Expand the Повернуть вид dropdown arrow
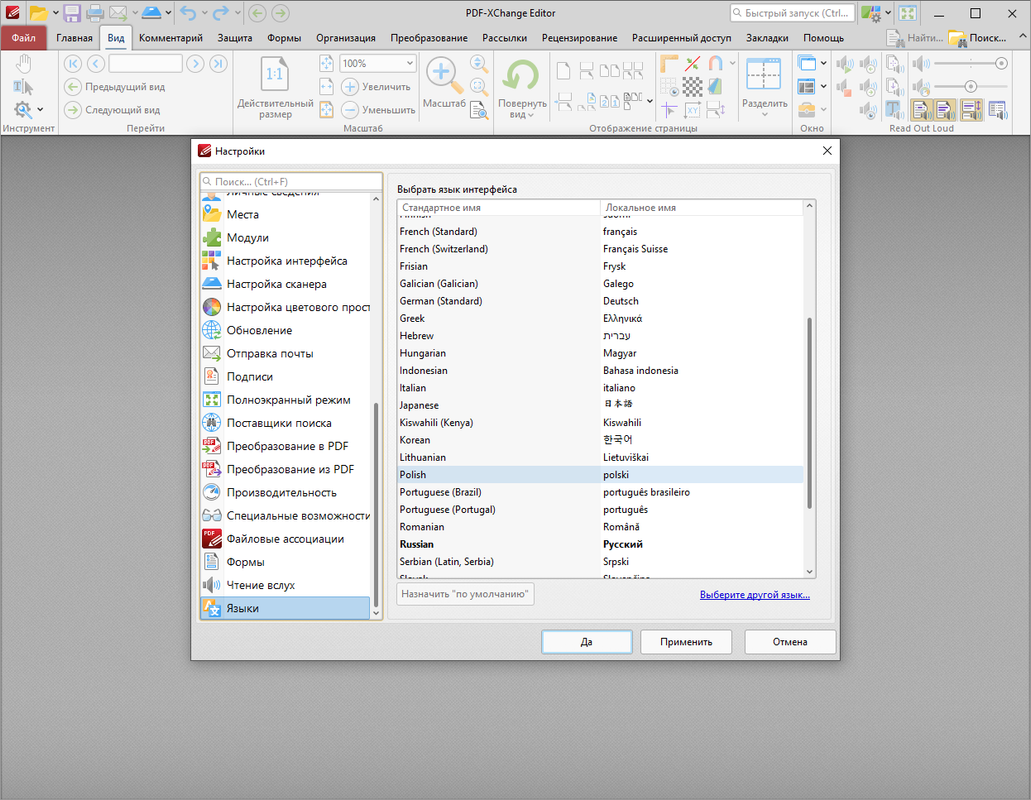The image size is (1031, 800). [x=531, y=115]
